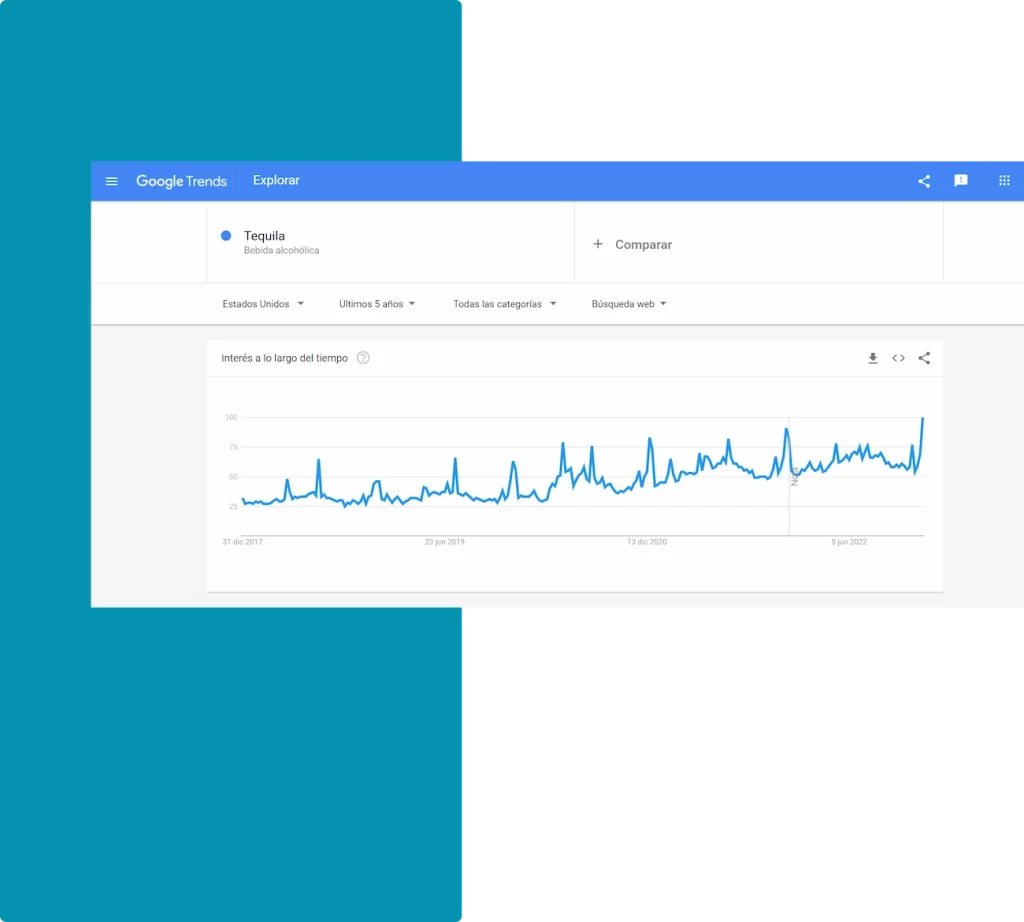The width and height of the screenshot is (1024, 922).
Task: Open the Google apps grid
Action: 1004,180
